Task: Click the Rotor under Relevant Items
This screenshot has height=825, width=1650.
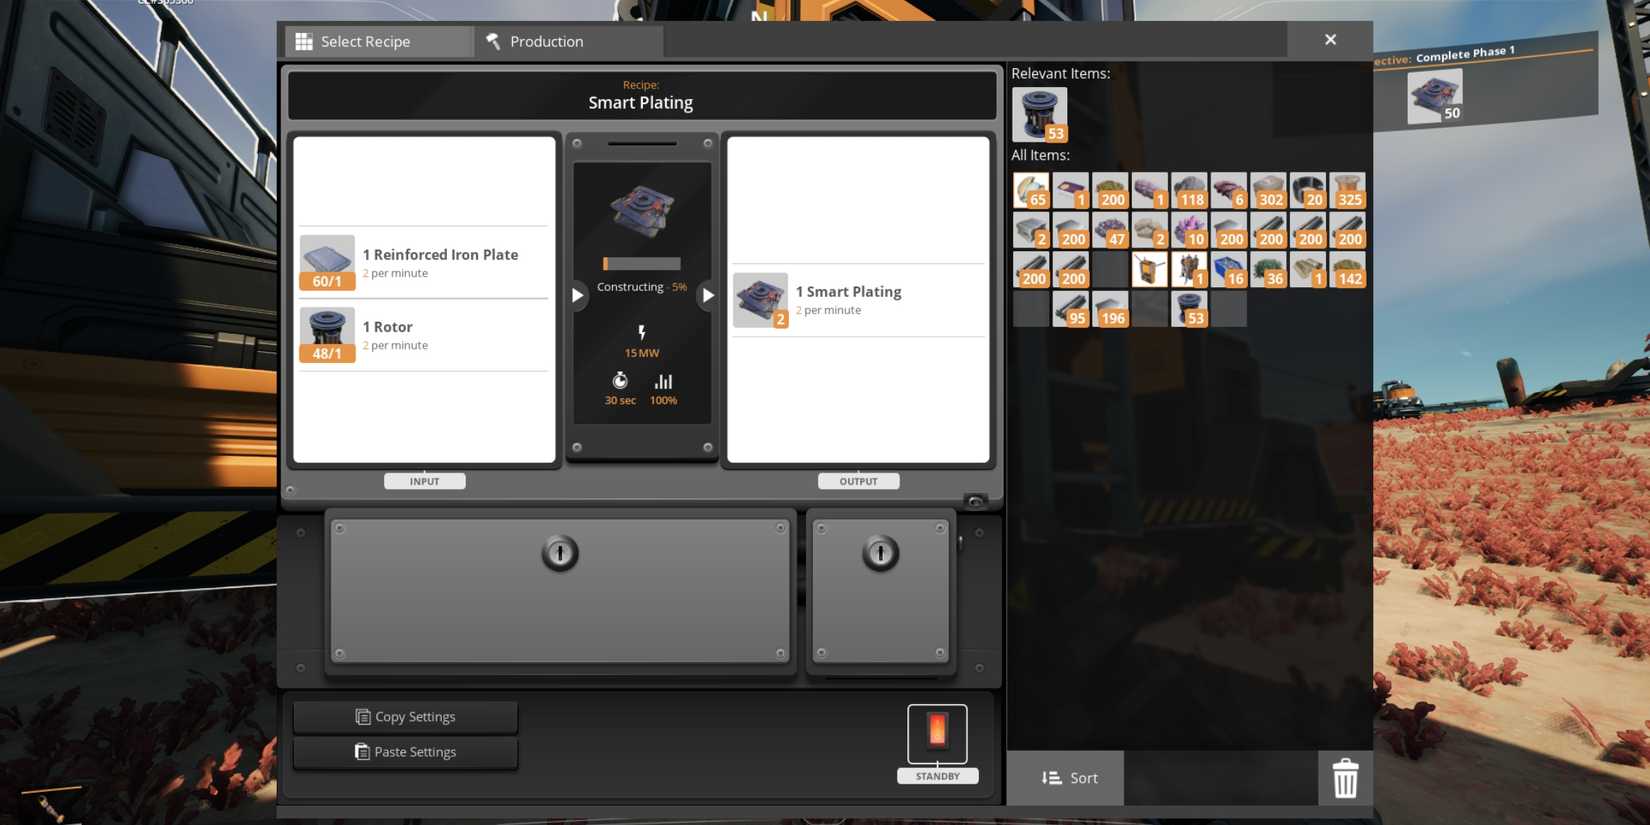Action: [1039, 114]
